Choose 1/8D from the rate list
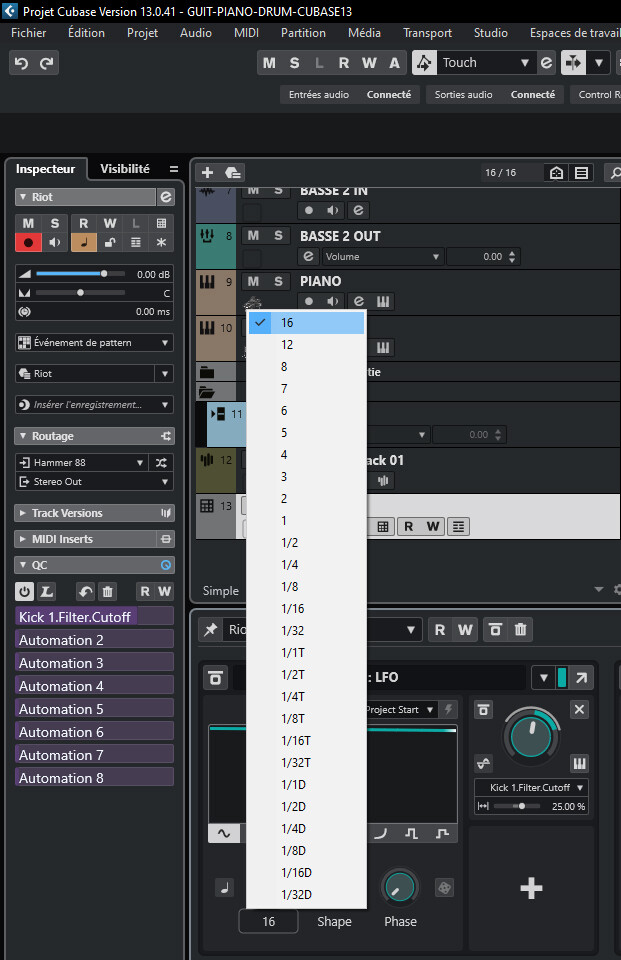The width and height of the screenshot is (621, 960). (306, 850)
